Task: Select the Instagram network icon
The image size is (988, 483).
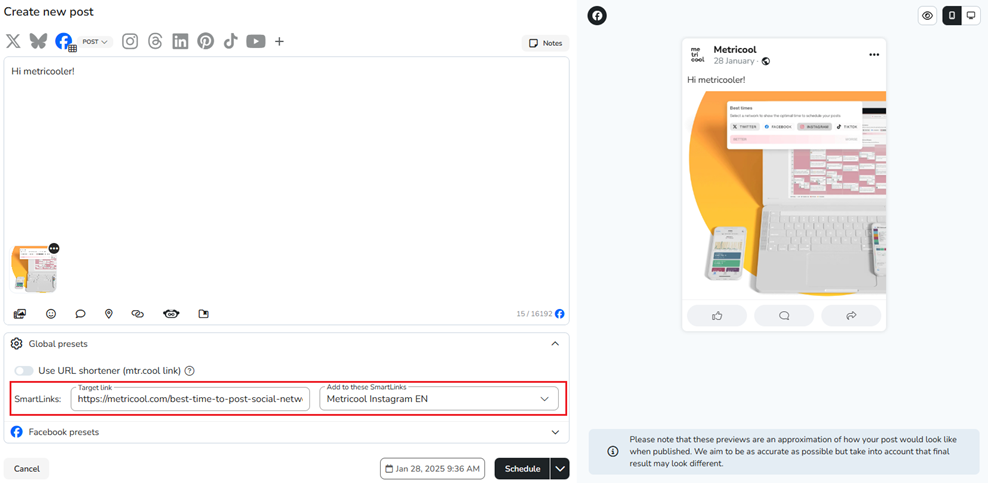Action: 130,41
